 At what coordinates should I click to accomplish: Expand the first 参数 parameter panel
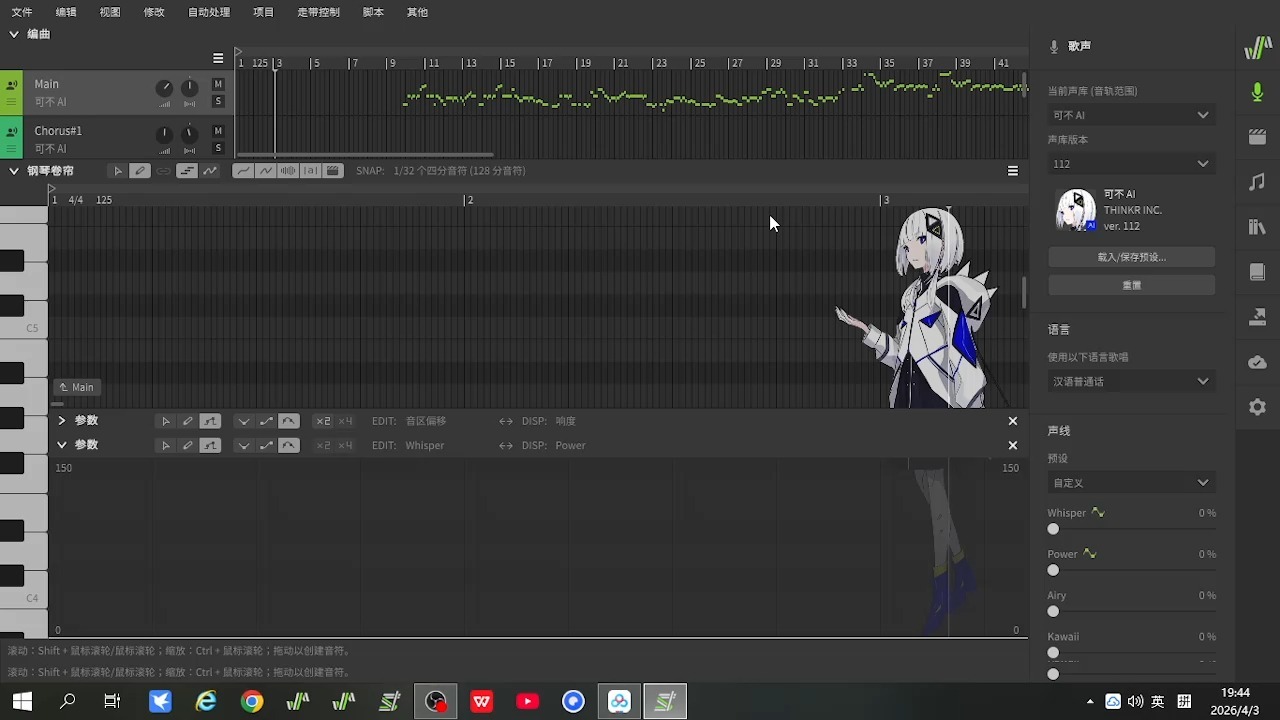coord(61,421)
